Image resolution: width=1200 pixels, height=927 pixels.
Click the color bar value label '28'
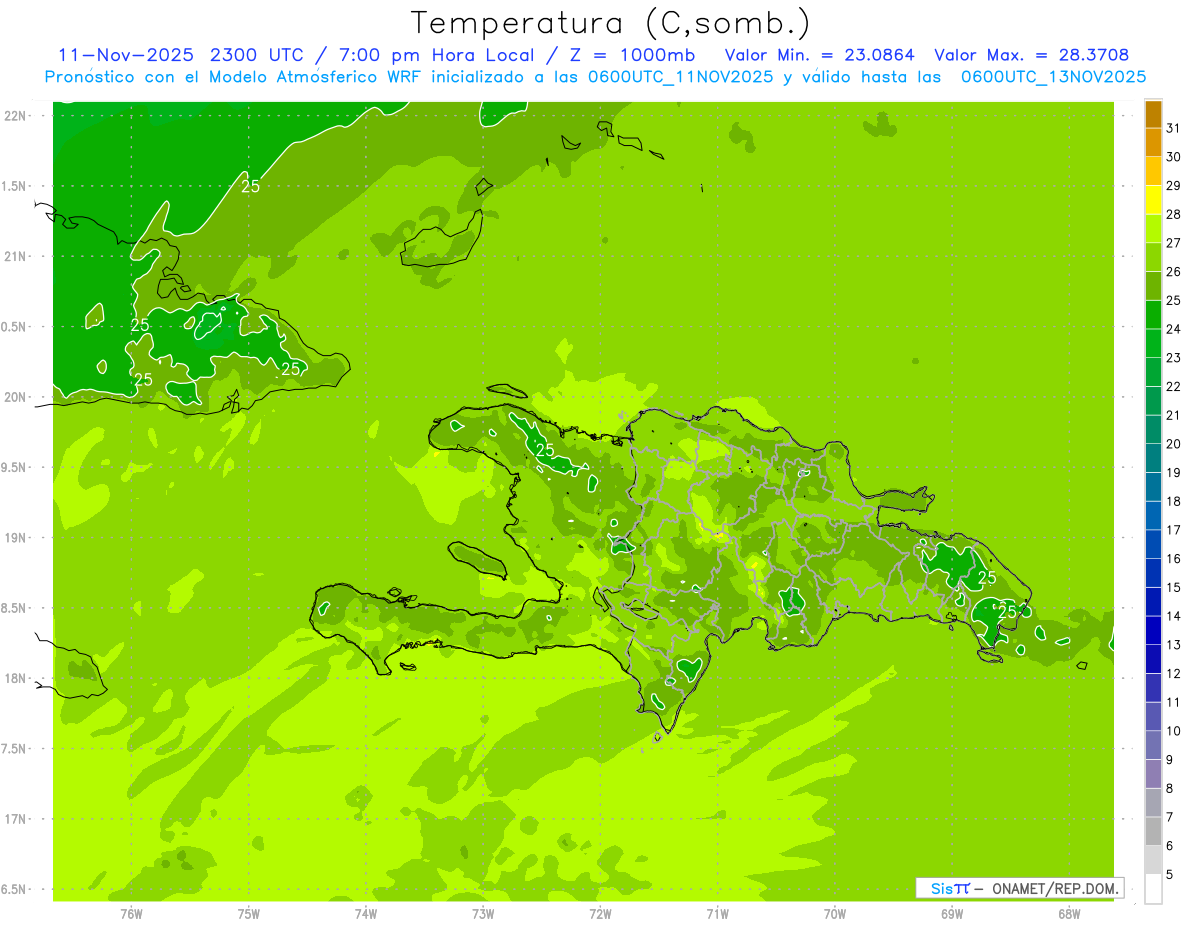[x=1174, y=214]
